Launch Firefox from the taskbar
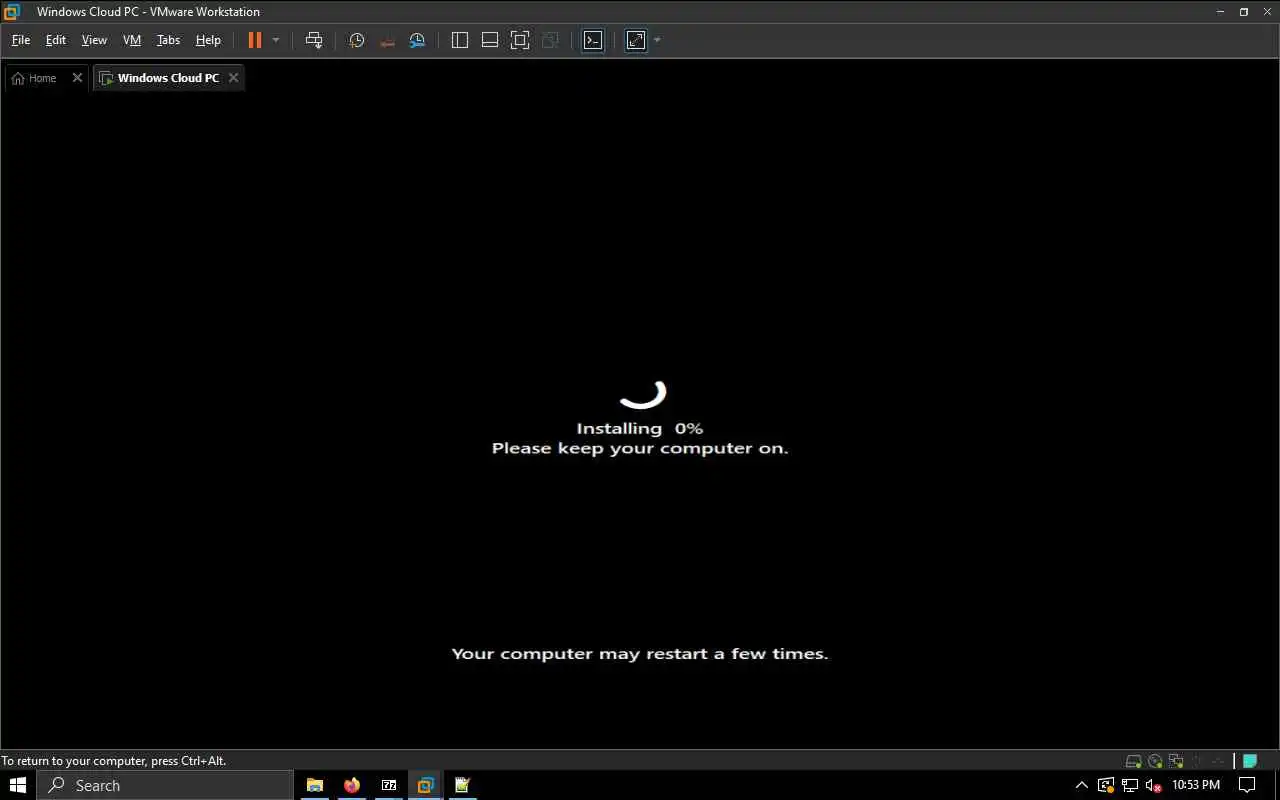The image size is (1280, 800). 352,785
